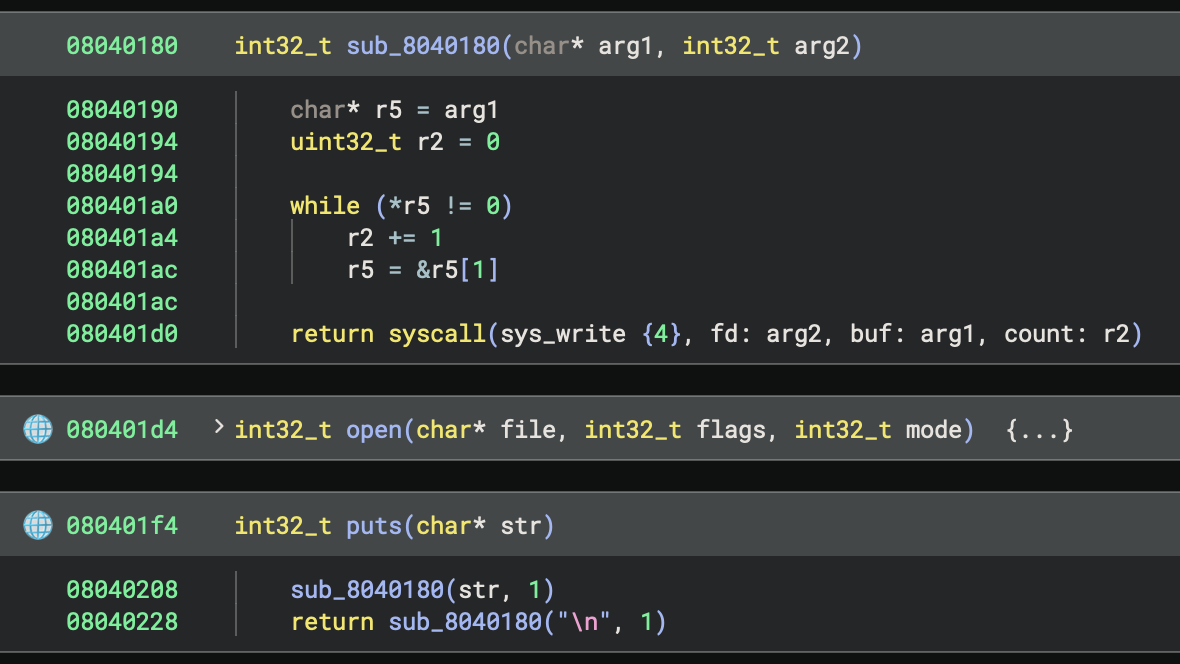
Task: Click the address 08040180 in the function header
Action: (122, 46)
